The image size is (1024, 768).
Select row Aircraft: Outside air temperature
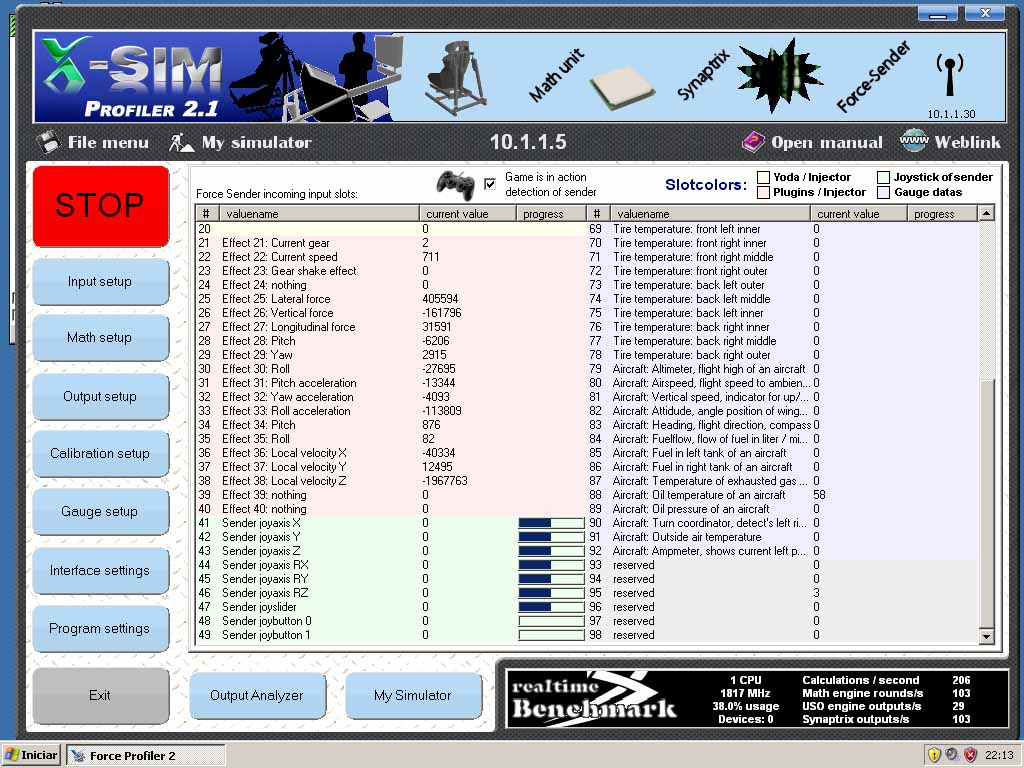click(782, 537)
